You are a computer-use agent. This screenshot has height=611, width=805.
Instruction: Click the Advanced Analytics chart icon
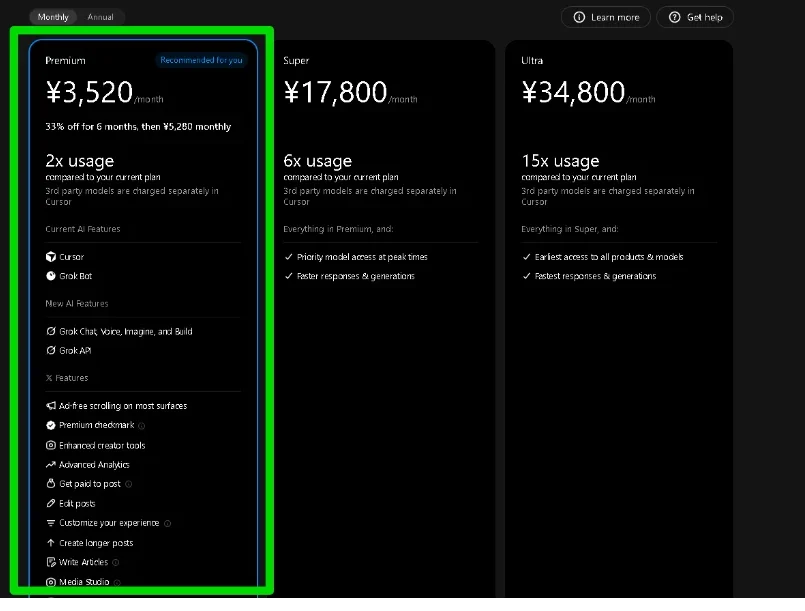51,465
